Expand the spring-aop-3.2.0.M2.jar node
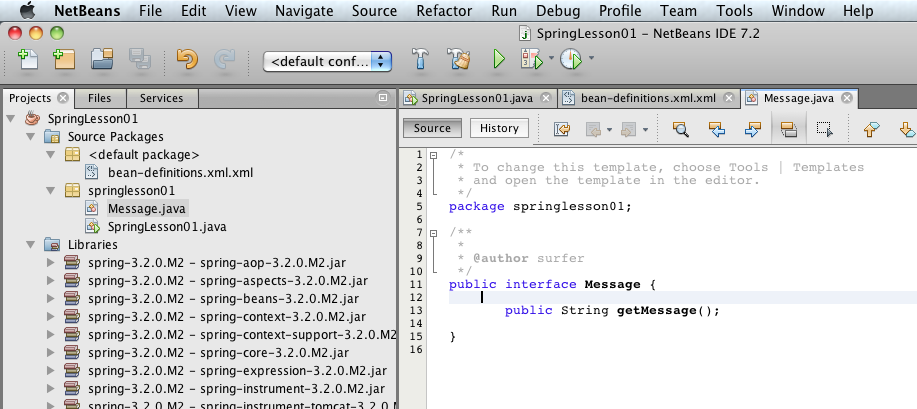The height and width of the screenshot is (409, 917). pyautogui.click(x=51, y=263)
